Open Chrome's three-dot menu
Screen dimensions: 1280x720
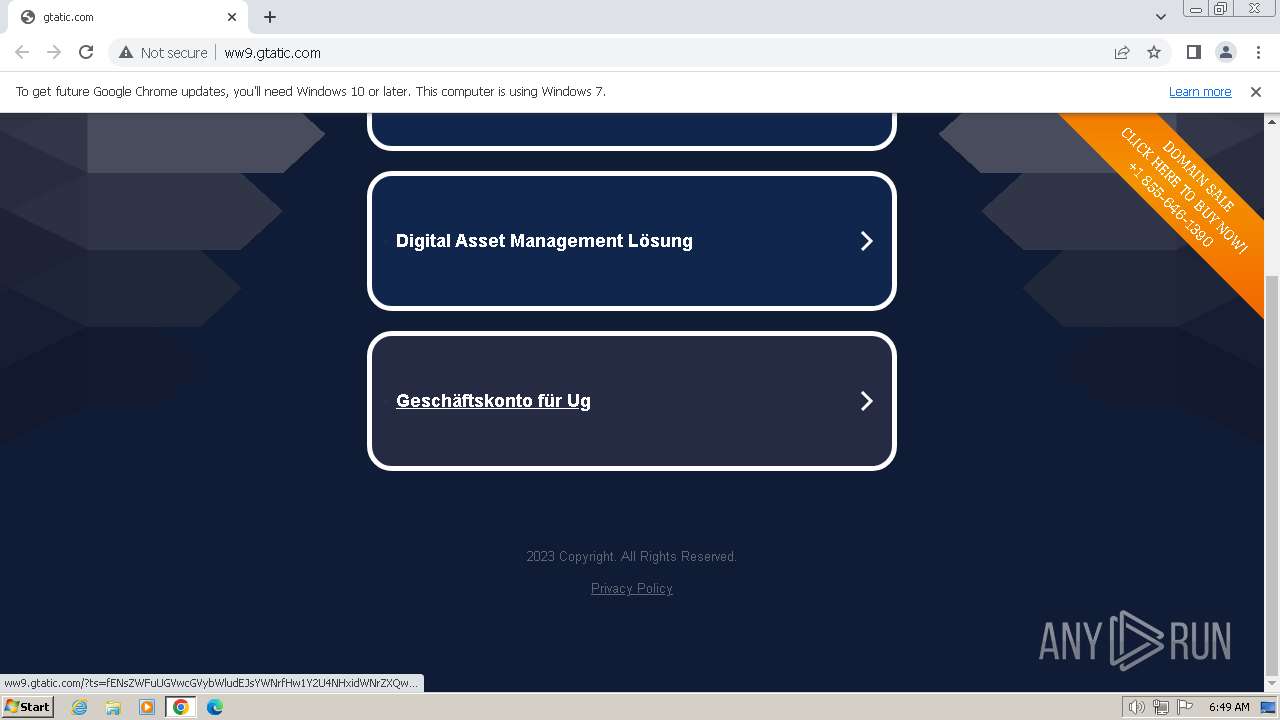click(x=1258, y=53)
